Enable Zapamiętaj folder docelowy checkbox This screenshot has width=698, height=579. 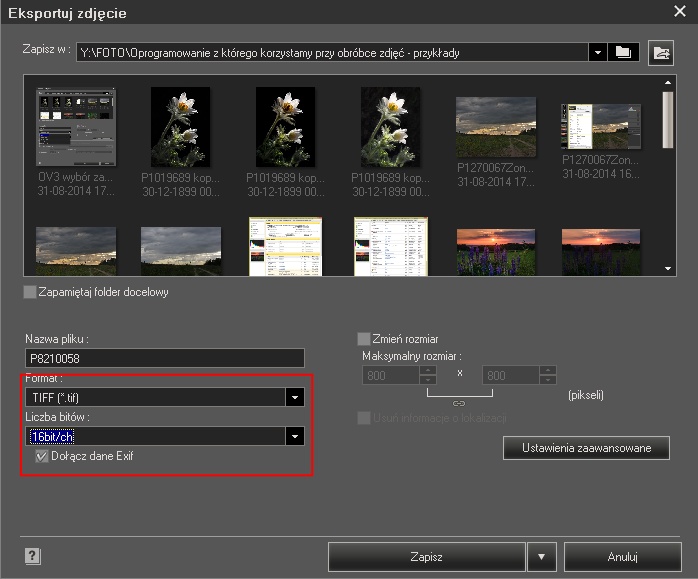tap(29, 292)
